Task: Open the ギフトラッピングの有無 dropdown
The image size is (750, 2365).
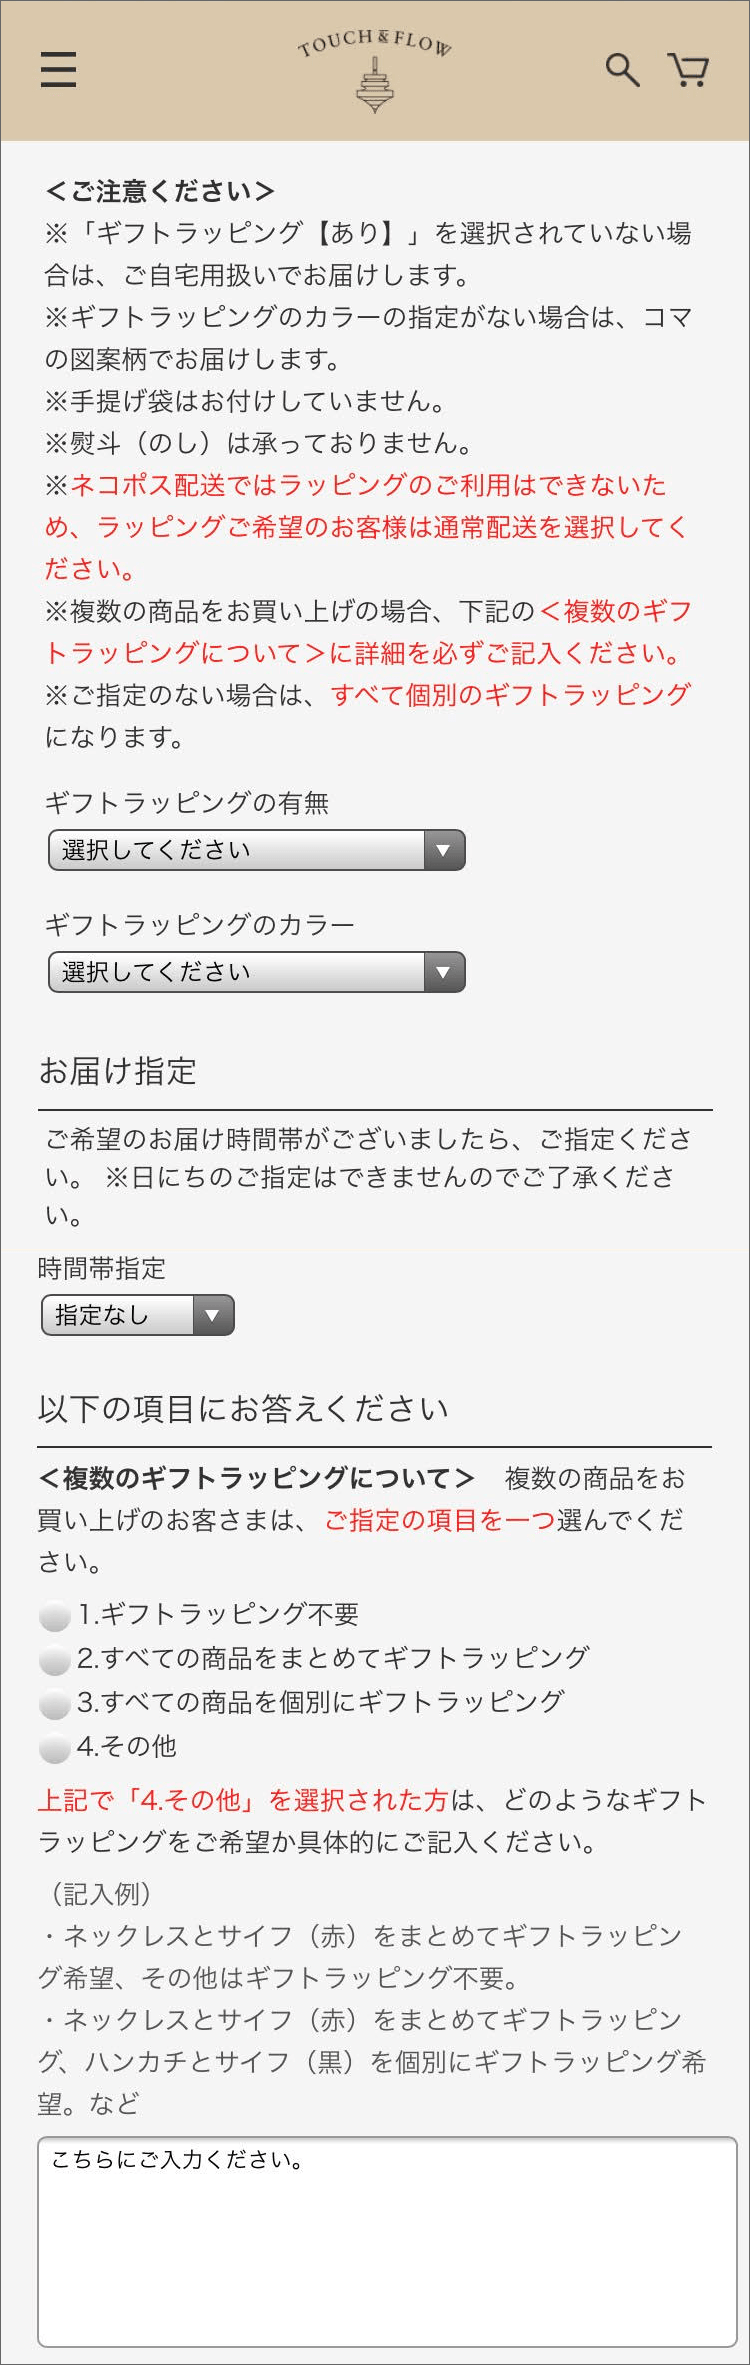Action: [257, 850]
